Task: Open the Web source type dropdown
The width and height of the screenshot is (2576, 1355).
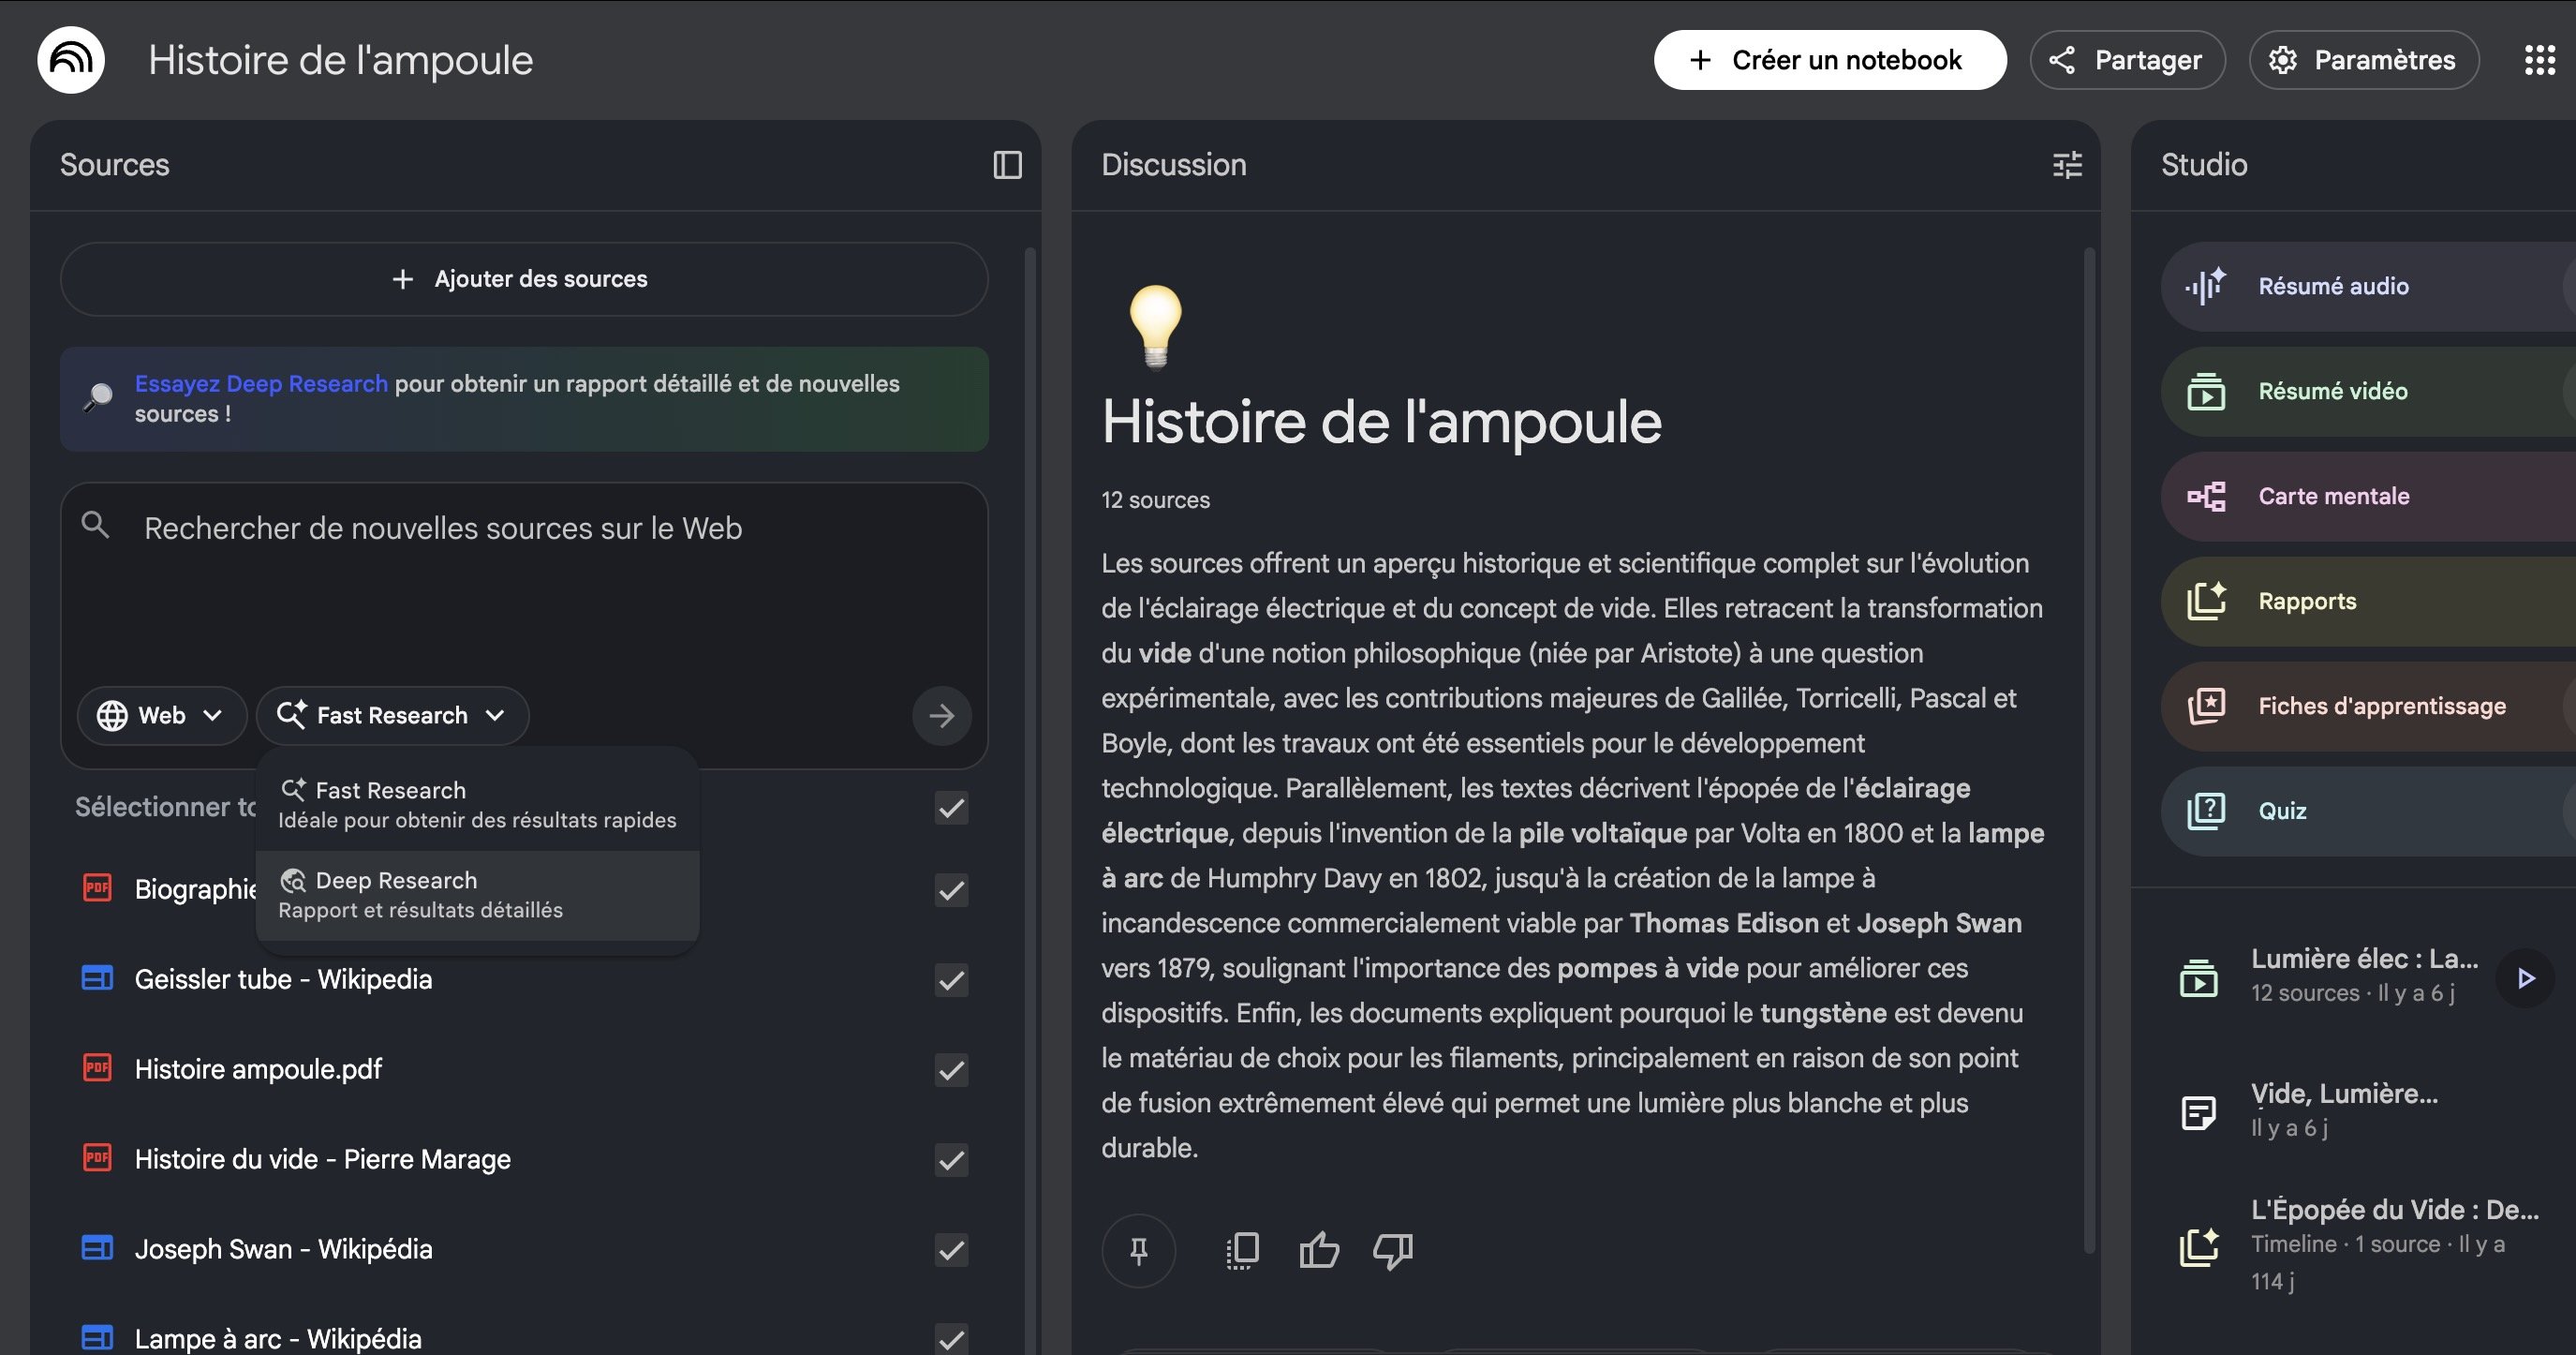Action: coord(162,715)
